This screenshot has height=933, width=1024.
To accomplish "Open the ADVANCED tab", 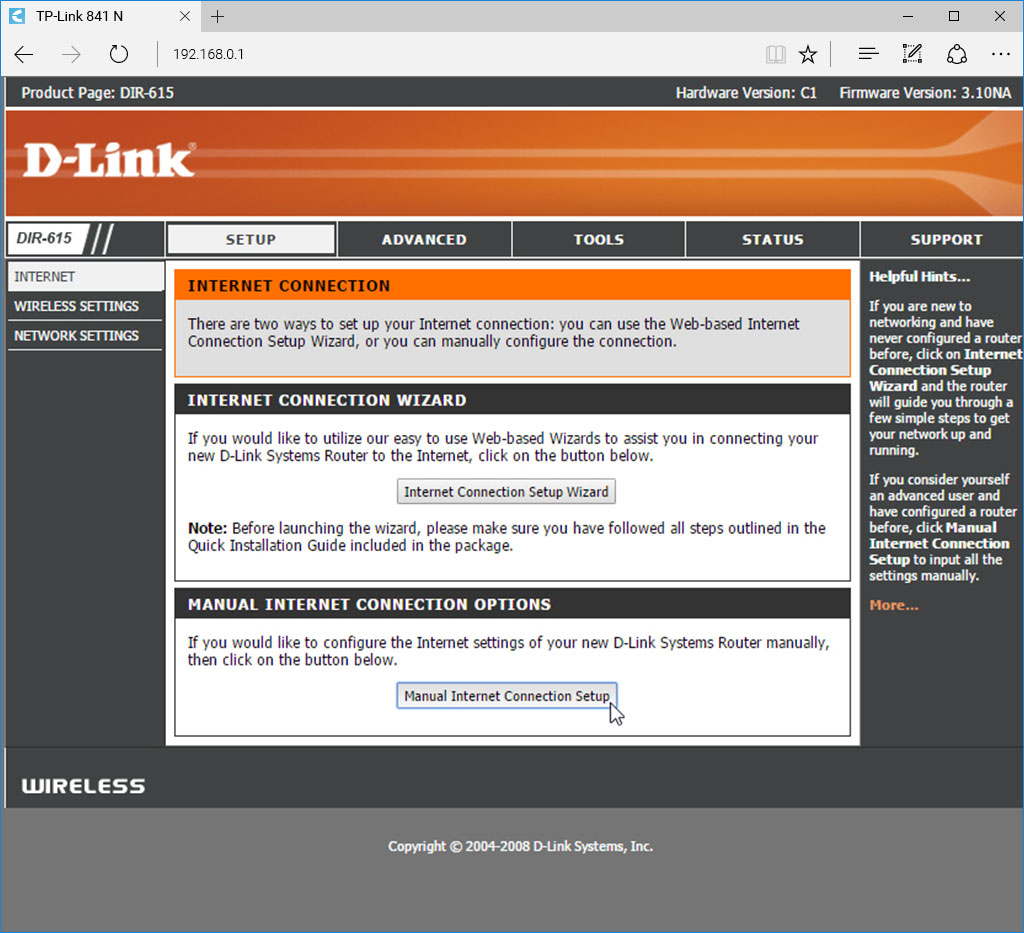I will click(424, 240).
